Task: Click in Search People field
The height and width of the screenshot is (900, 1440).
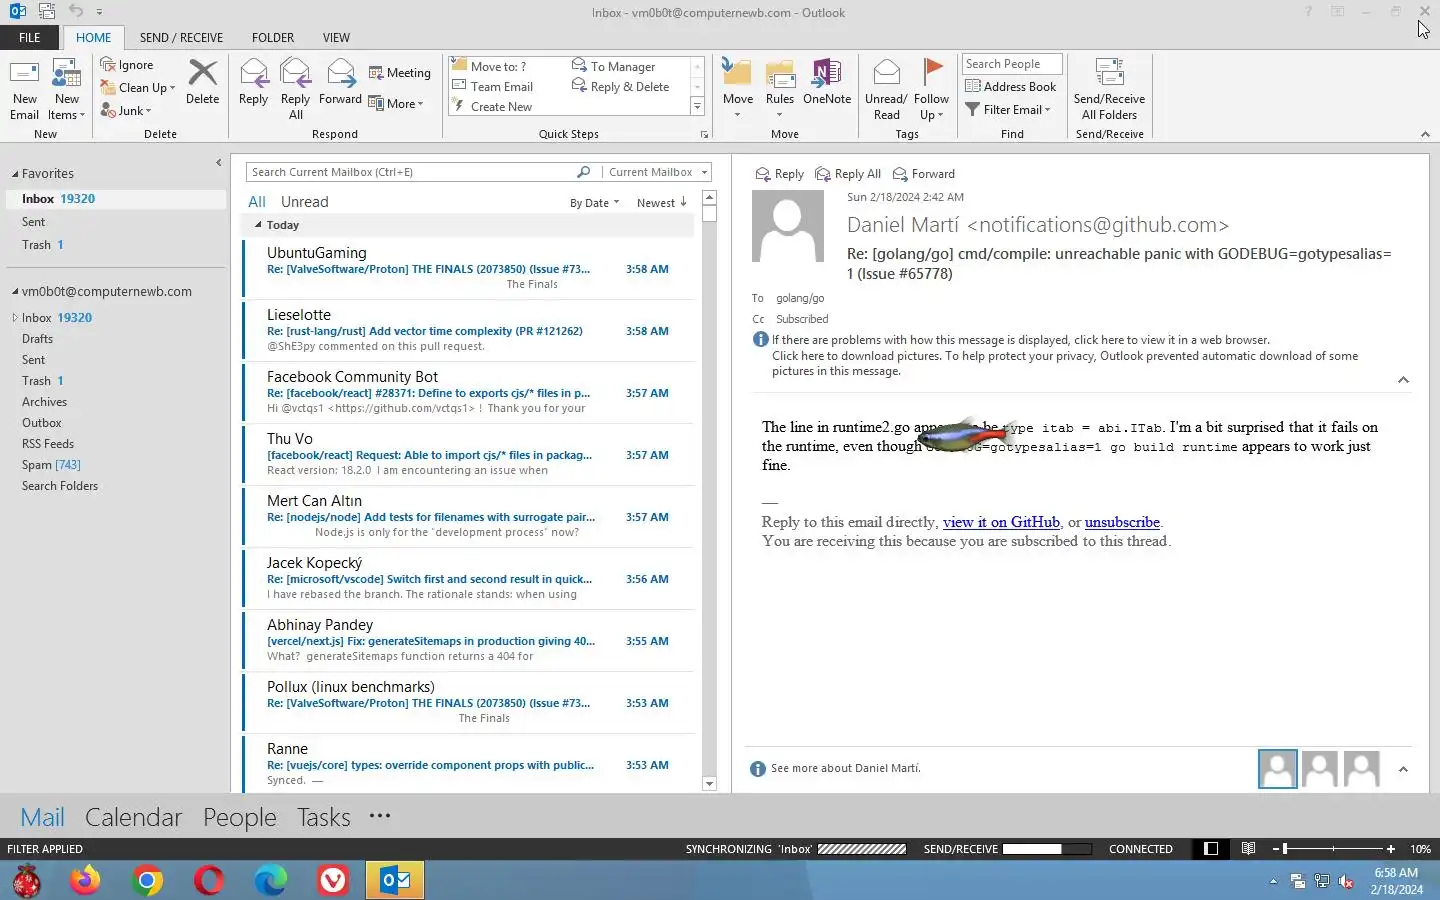Action: (1012, 64)
